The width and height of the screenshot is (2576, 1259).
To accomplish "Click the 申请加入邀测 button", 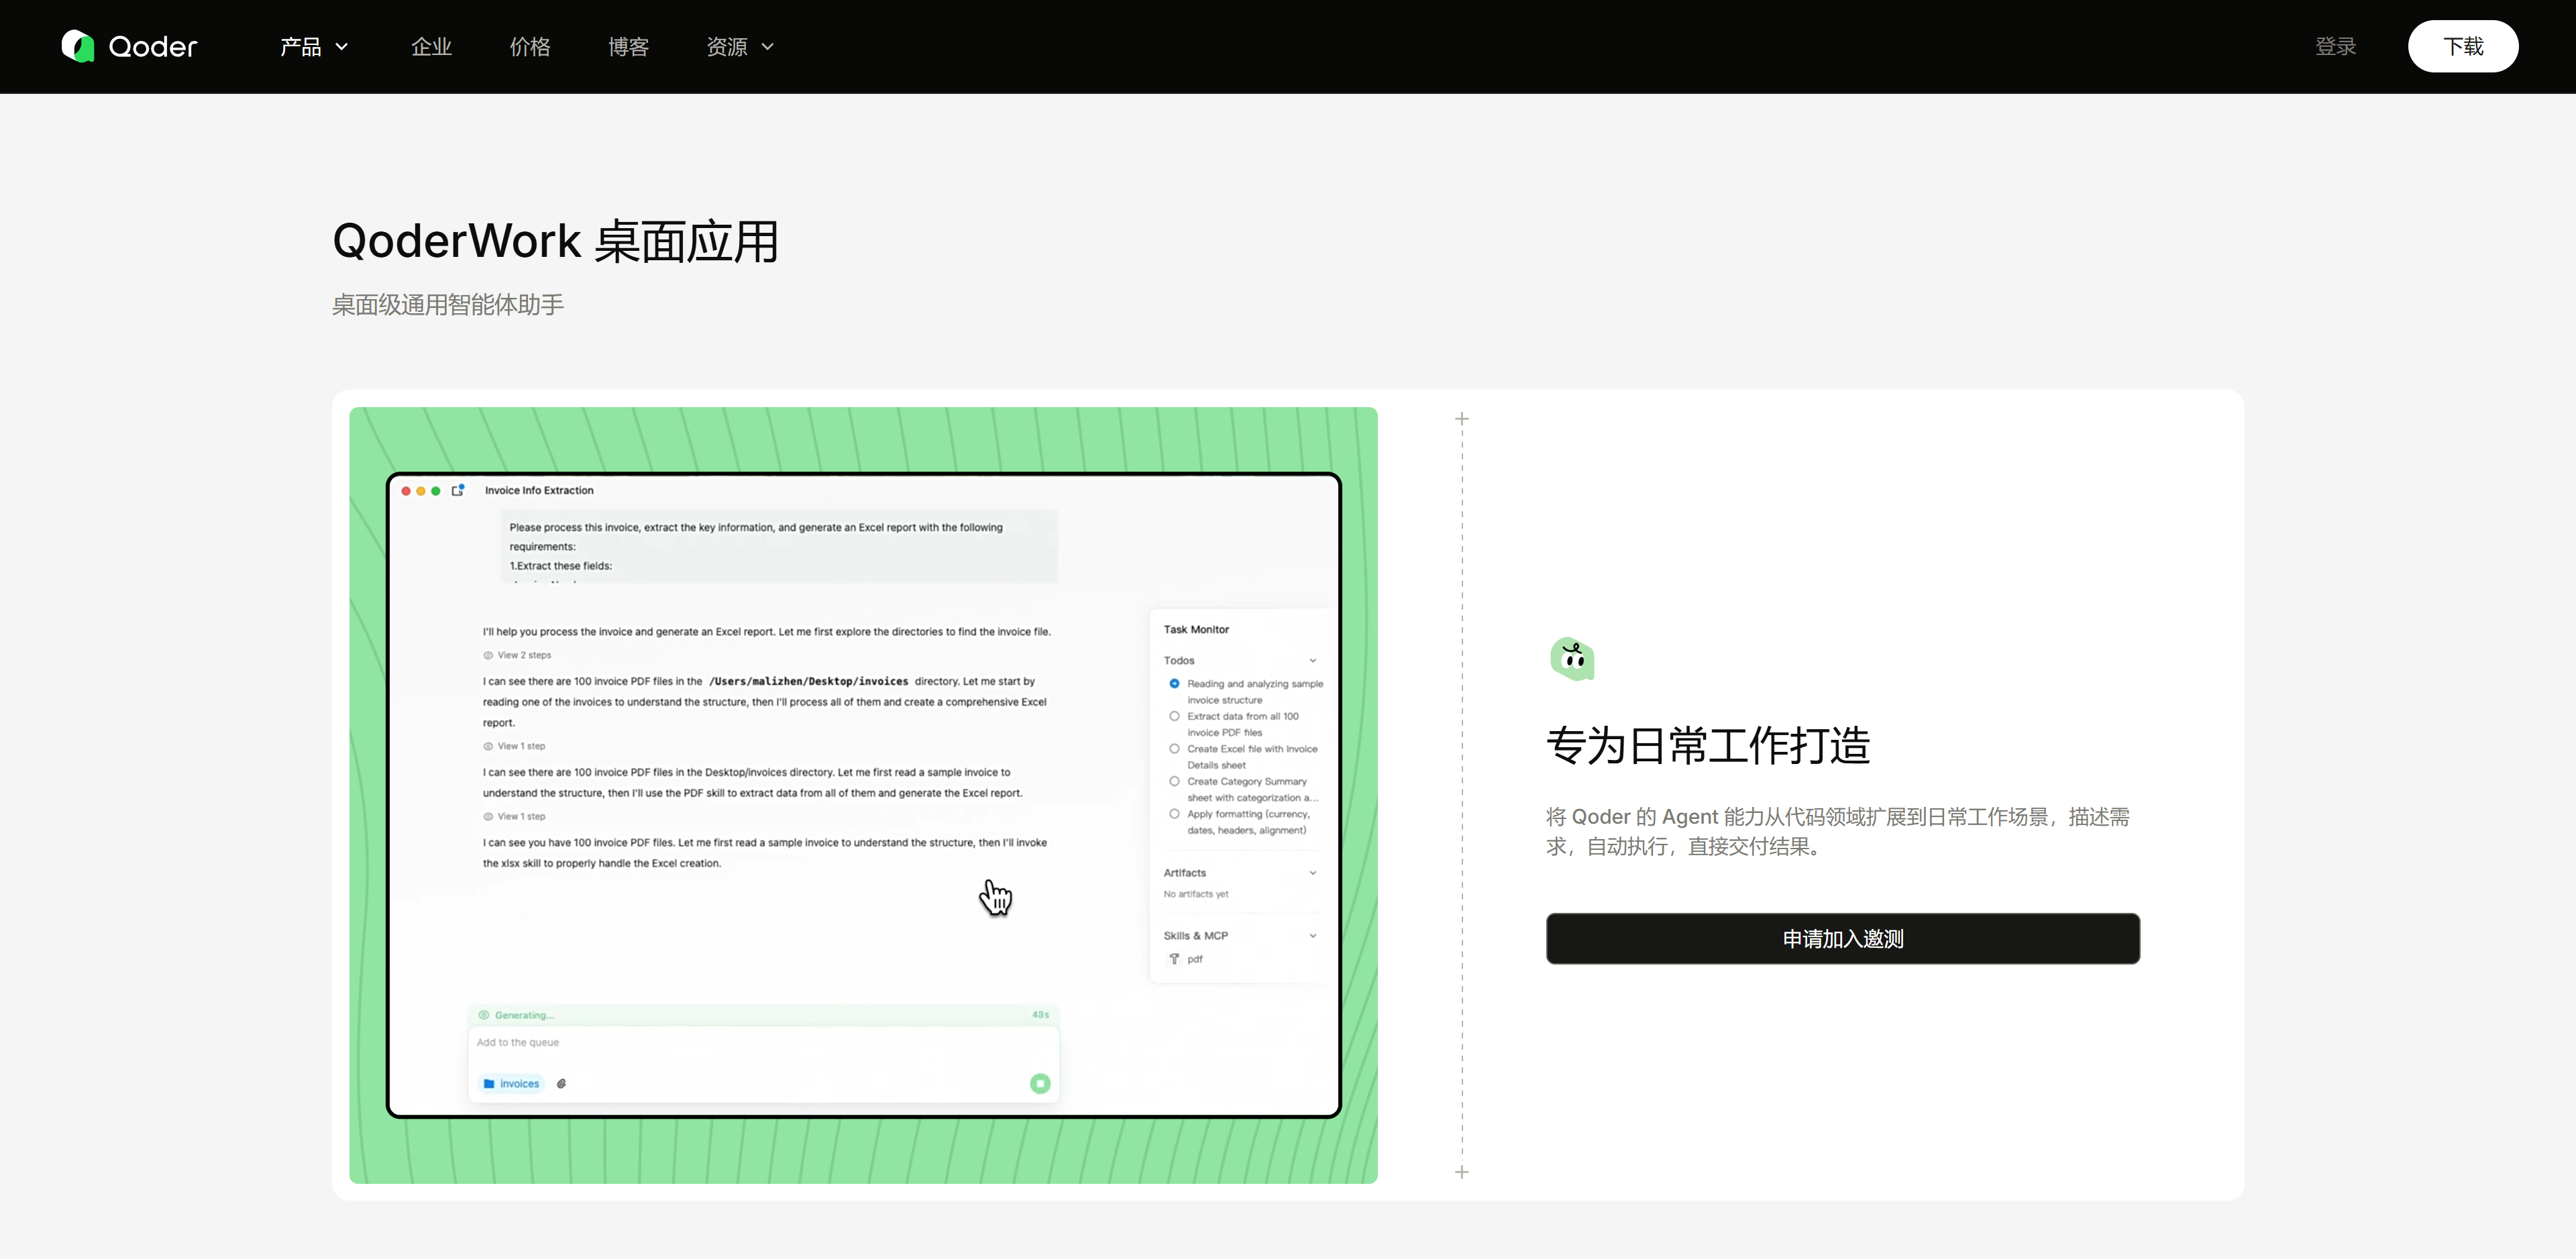I will (x=1842, y=938).
